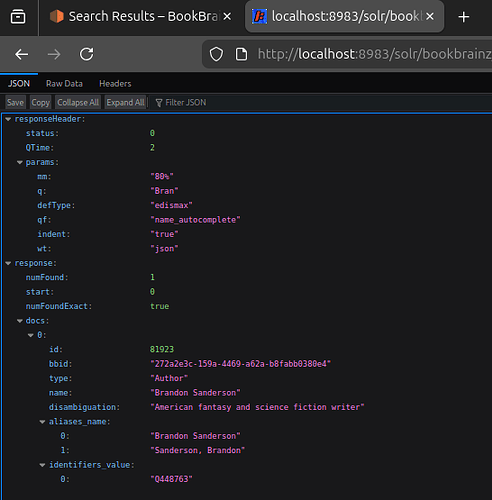Close the localhost:8983 solr tab
The width and height of the screenshot is (492, 500).
430,16
